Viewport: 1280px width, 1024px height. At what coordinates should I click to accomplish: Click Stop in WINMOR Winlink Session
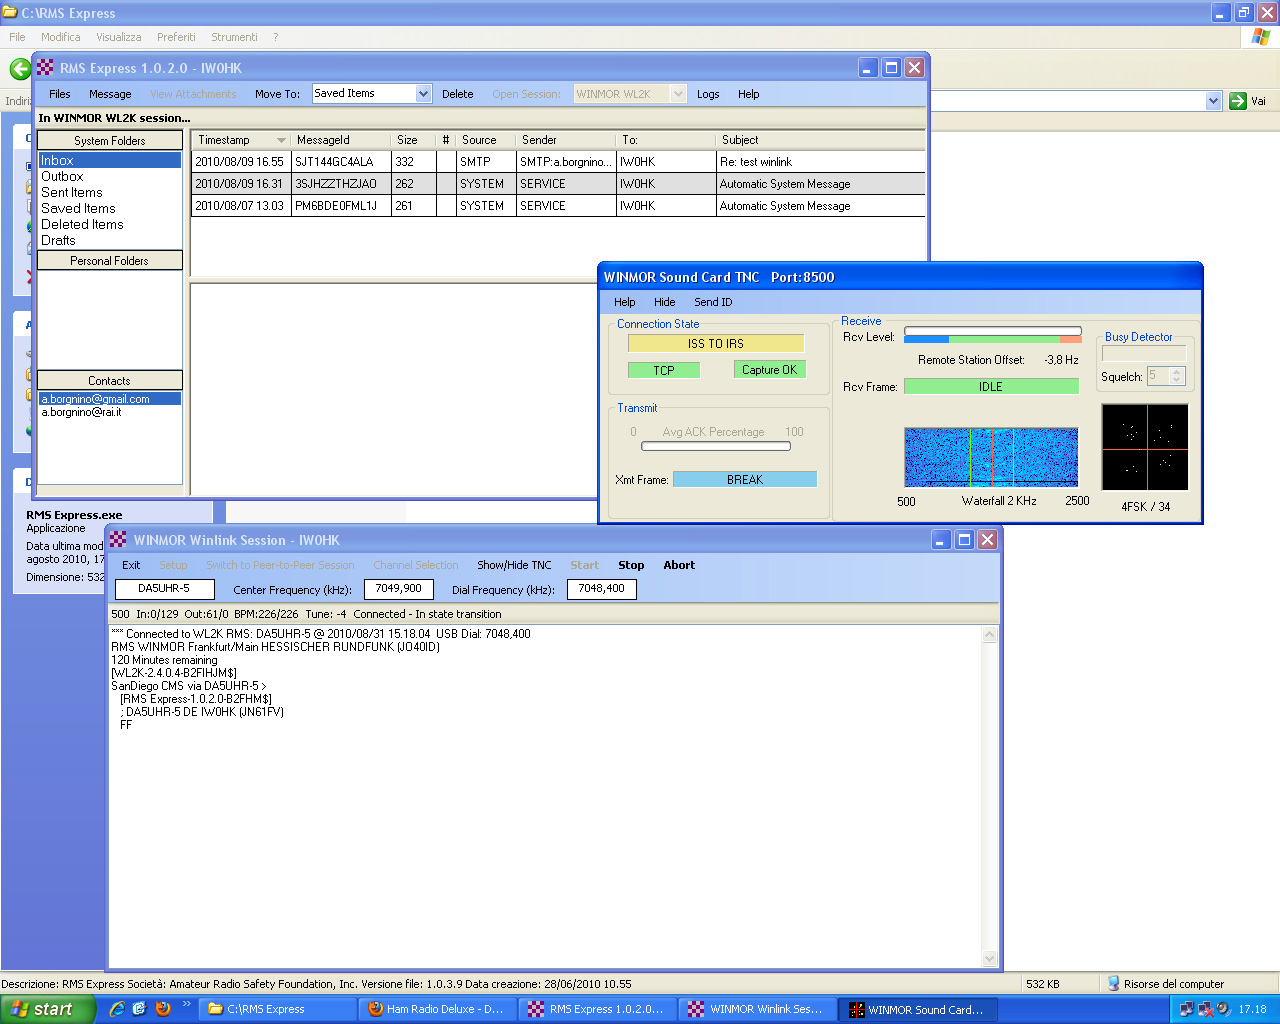click(x=631, y=565)
